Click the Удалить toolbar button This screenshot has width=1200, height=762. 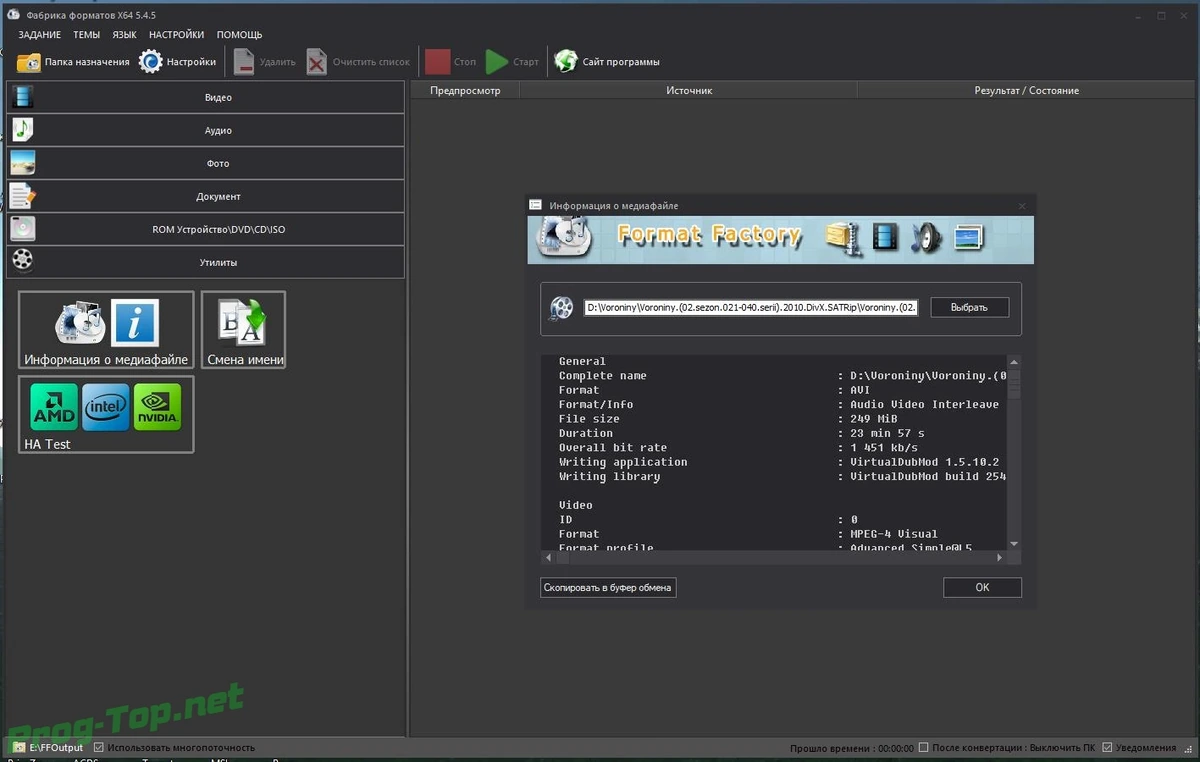pos(264,62)
